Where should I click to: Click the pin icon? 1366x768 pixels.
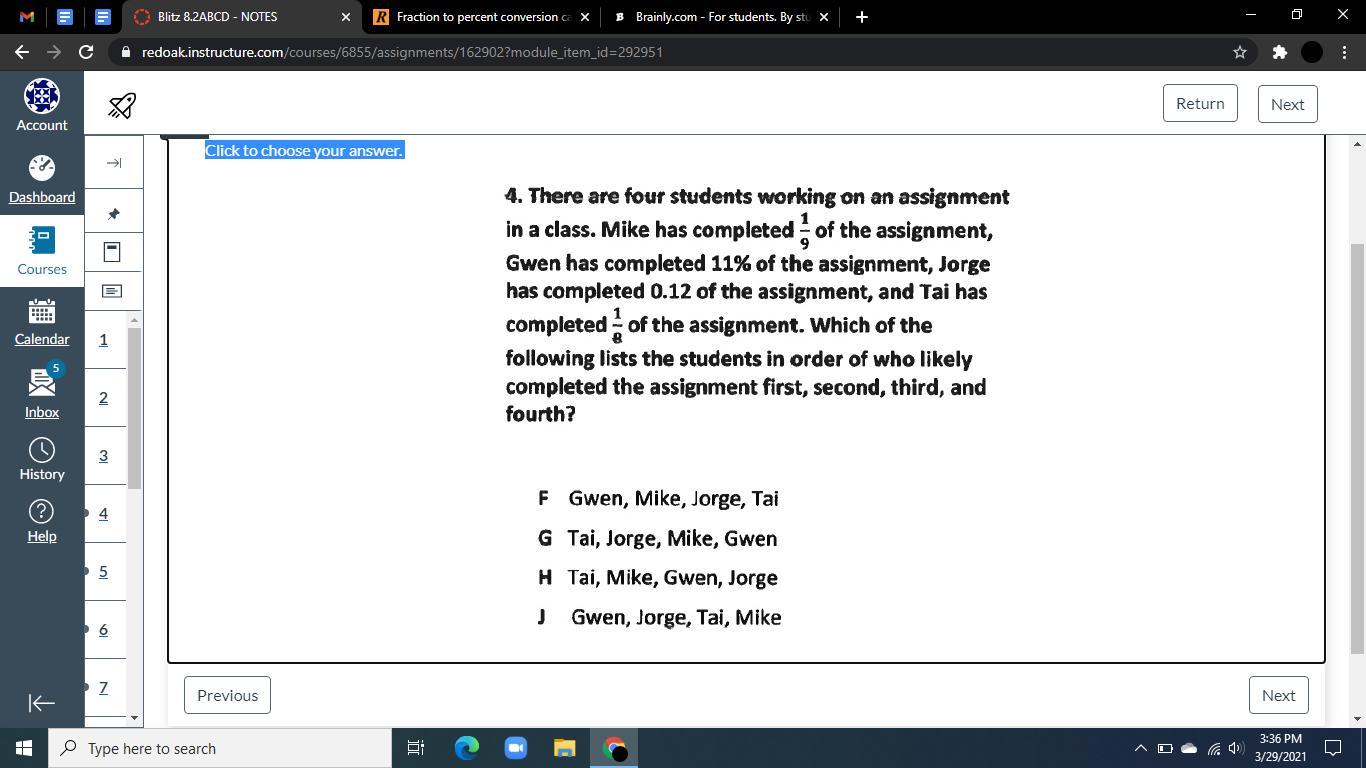click(x=114, y=214)
